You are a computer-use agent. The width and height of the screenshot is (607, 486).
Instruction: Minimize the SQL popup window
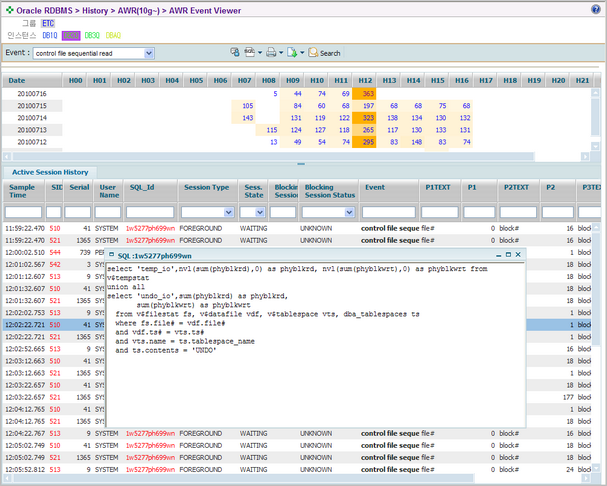499,255
